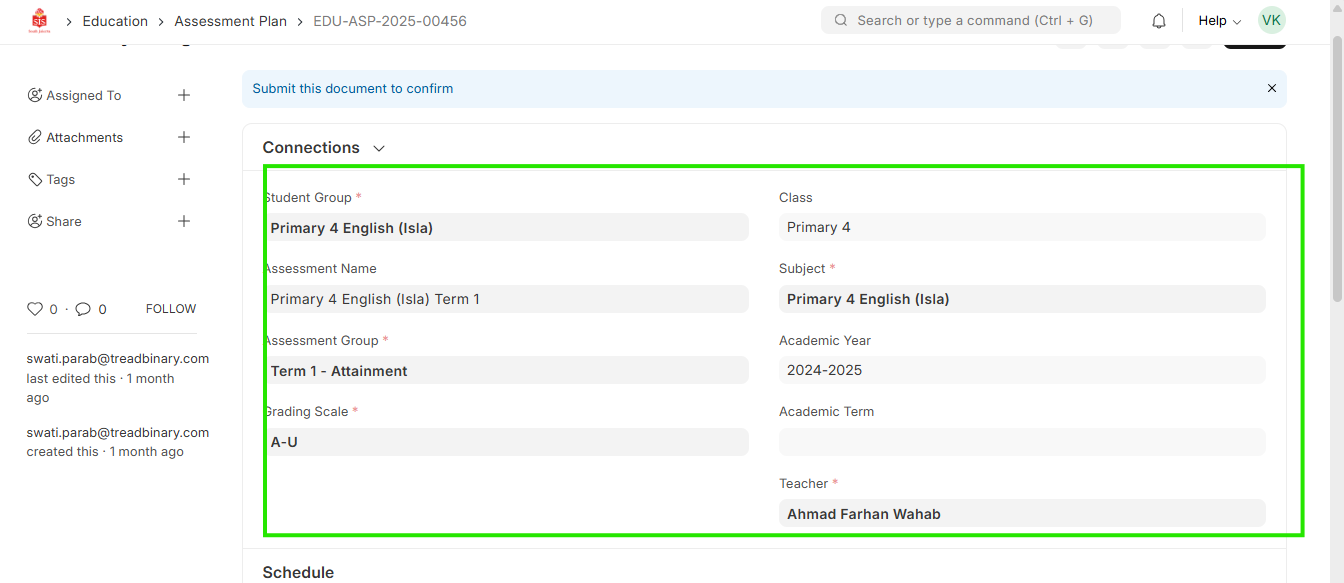
Task: Click the empty Academic Term field
Action: 1021,442
